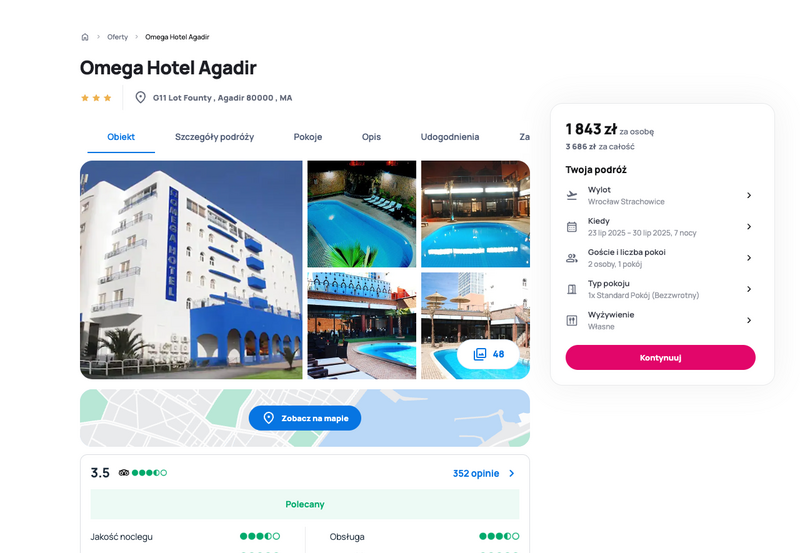Click the door icon next to Typ pokoju
This screenshot has width=800, height=553.
[572, 289]
